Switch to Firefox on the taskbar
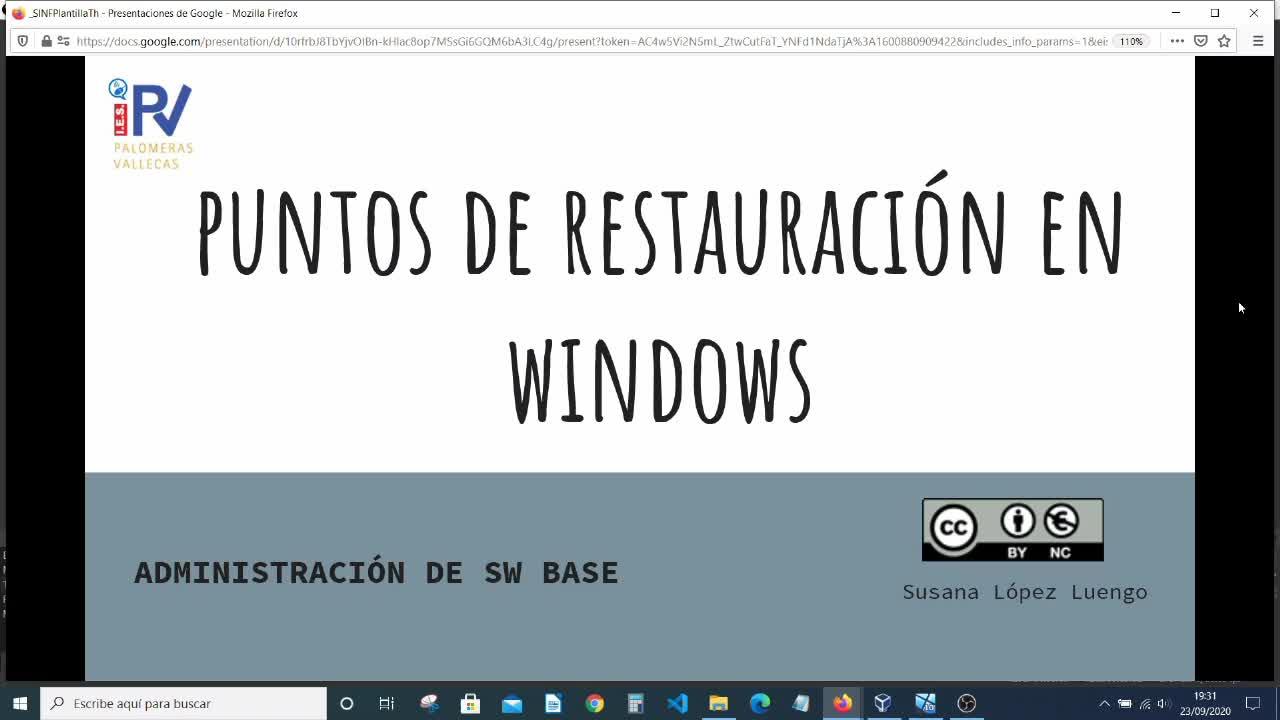Viewport: 1280px width, 720px height. pos(842,703)
